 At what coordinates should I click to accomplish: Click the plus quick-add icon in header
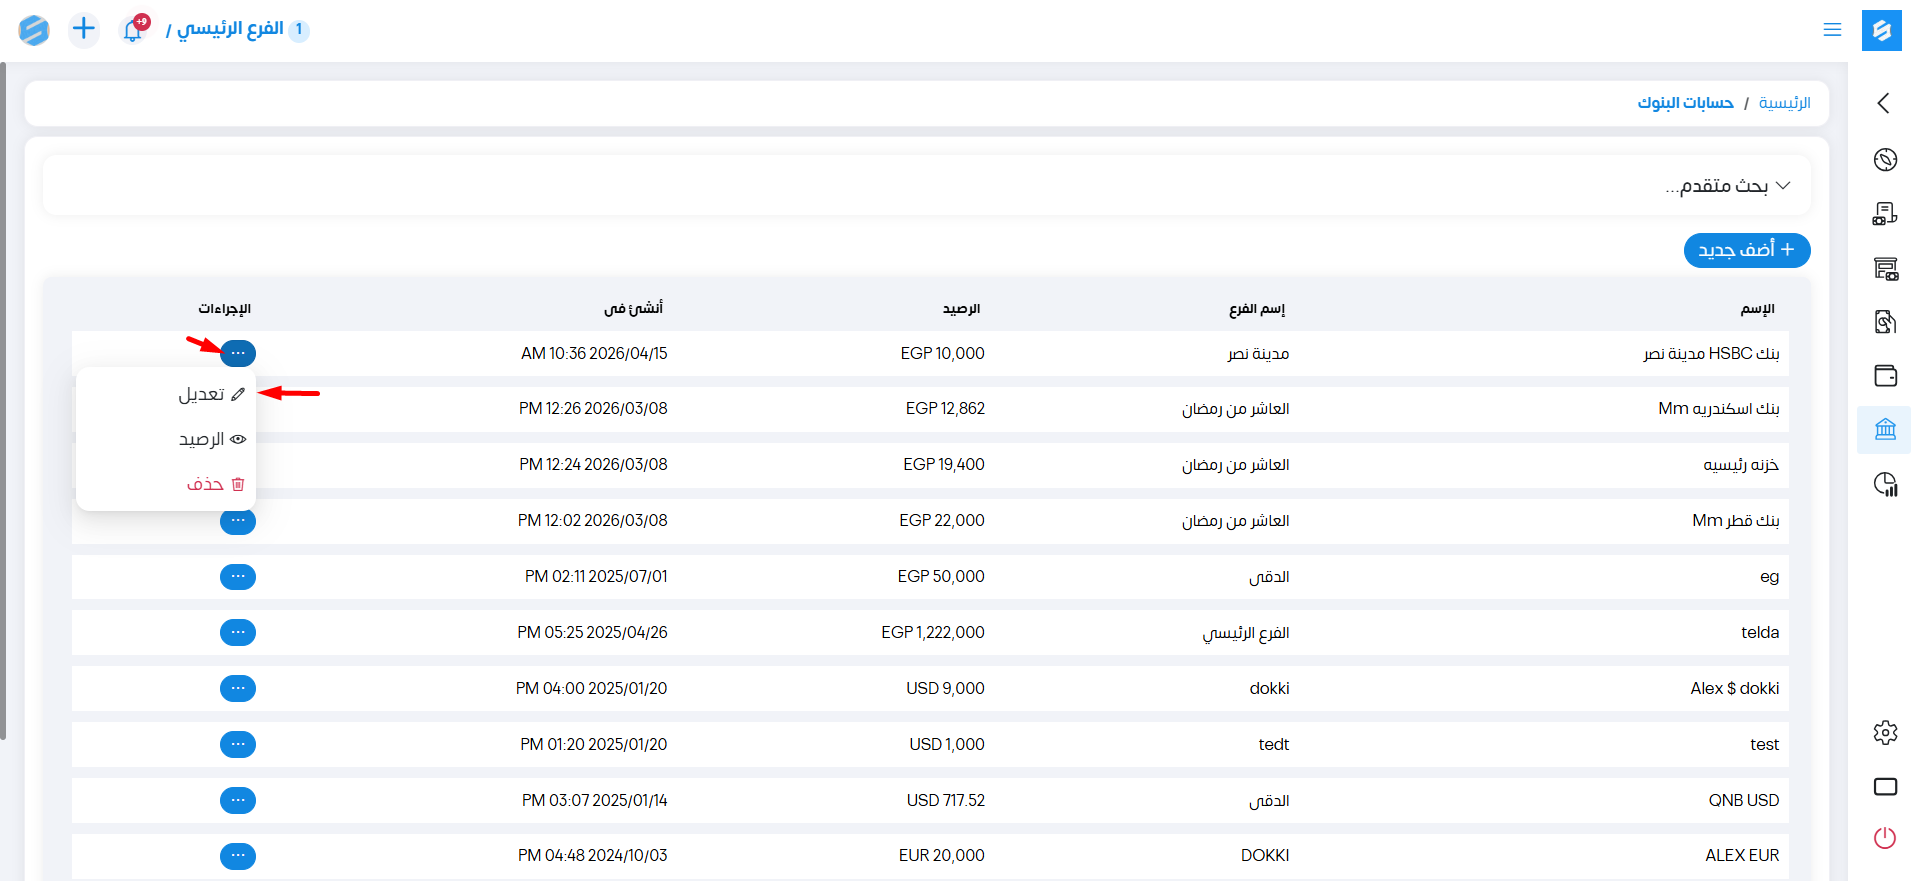click(84, 29)
